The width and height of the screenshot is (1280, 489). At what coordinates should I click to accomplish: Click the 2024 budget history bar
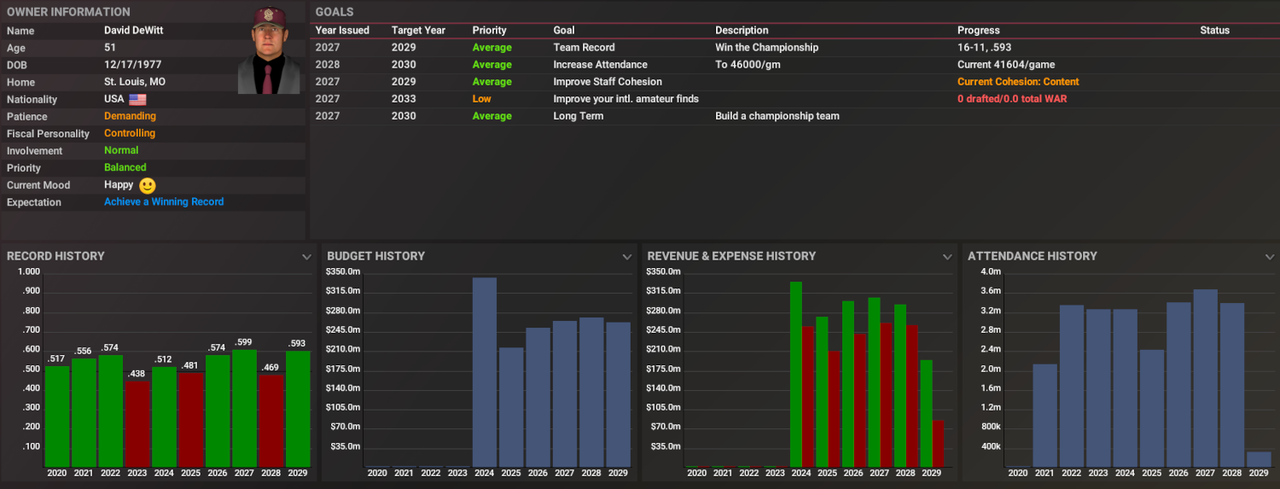click(484, 372)
